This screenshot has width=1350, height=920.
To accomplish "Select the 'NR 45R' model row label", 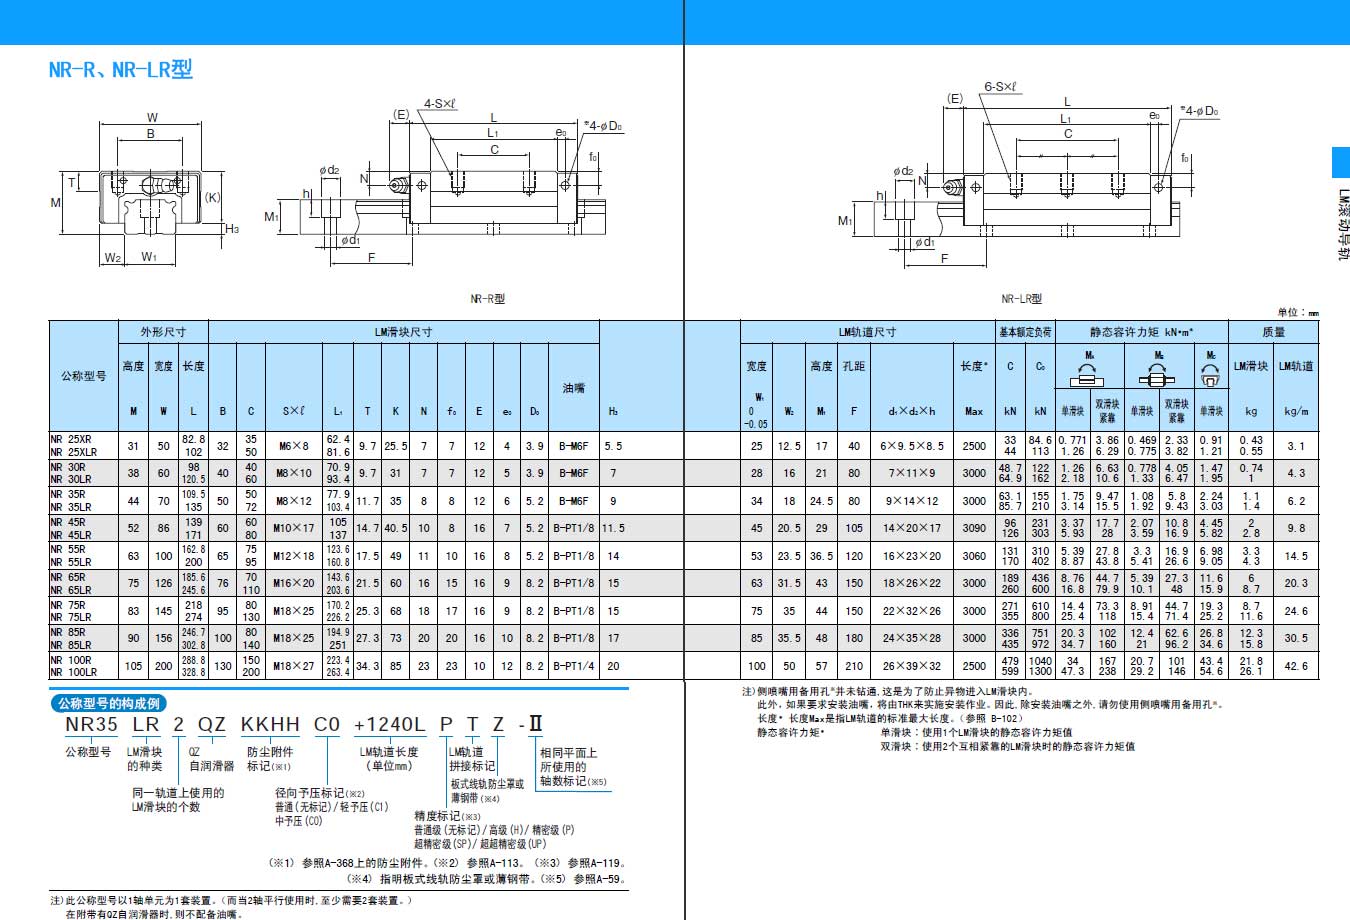I will pyautogui.click(x=68, y=522).
